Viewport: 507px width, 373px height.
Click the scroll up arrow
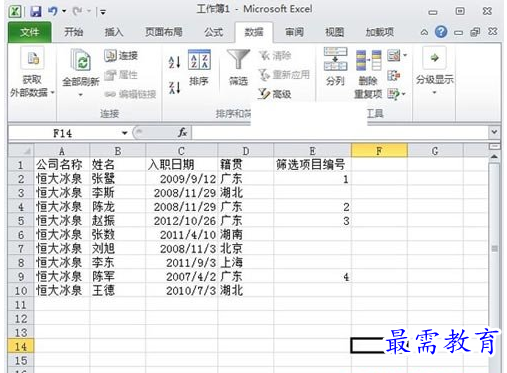pos(494,156)
